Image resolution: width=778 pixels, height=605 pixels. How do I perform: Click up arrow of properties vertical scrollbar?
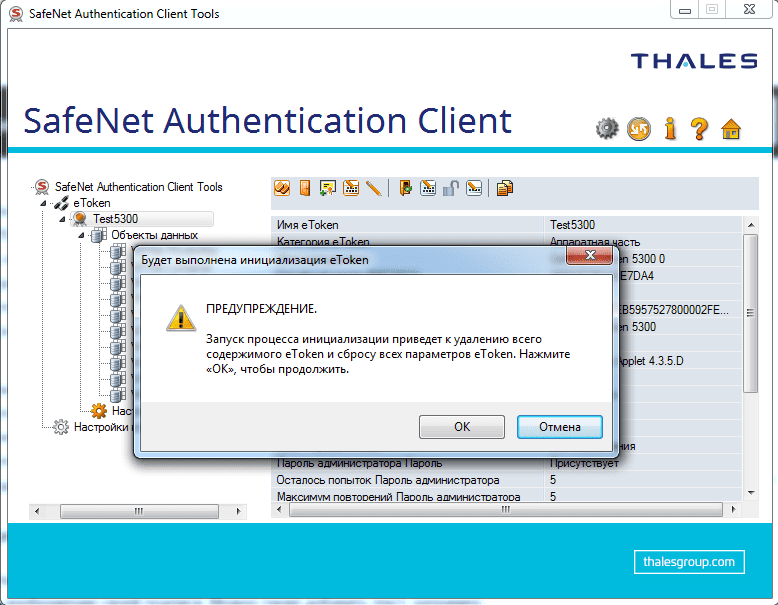[751, 225]
